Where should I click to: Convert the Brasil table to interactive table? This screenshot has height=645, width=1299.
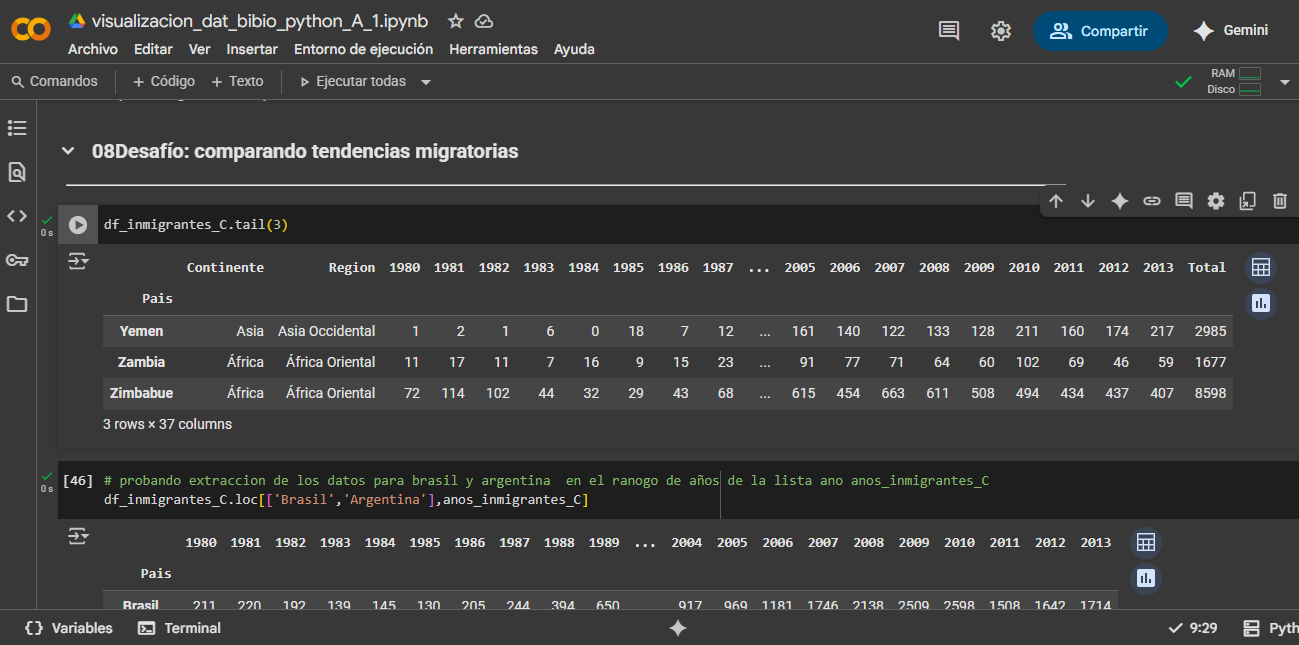click(1146, 542)
